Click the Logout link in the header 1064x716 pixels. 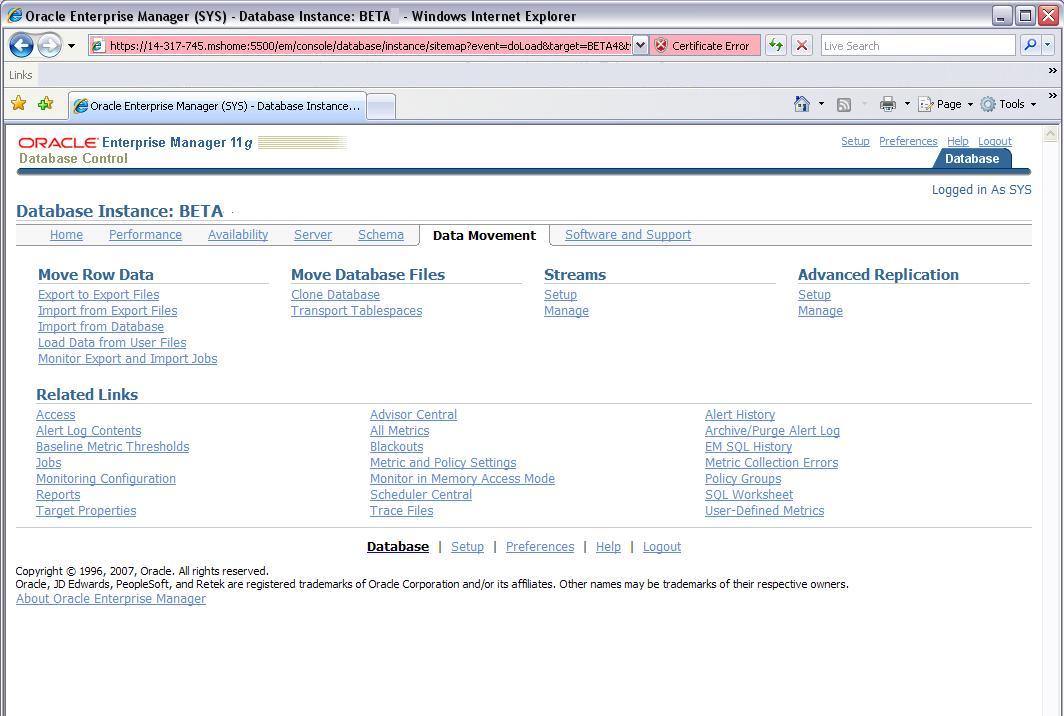click(995, 141)
